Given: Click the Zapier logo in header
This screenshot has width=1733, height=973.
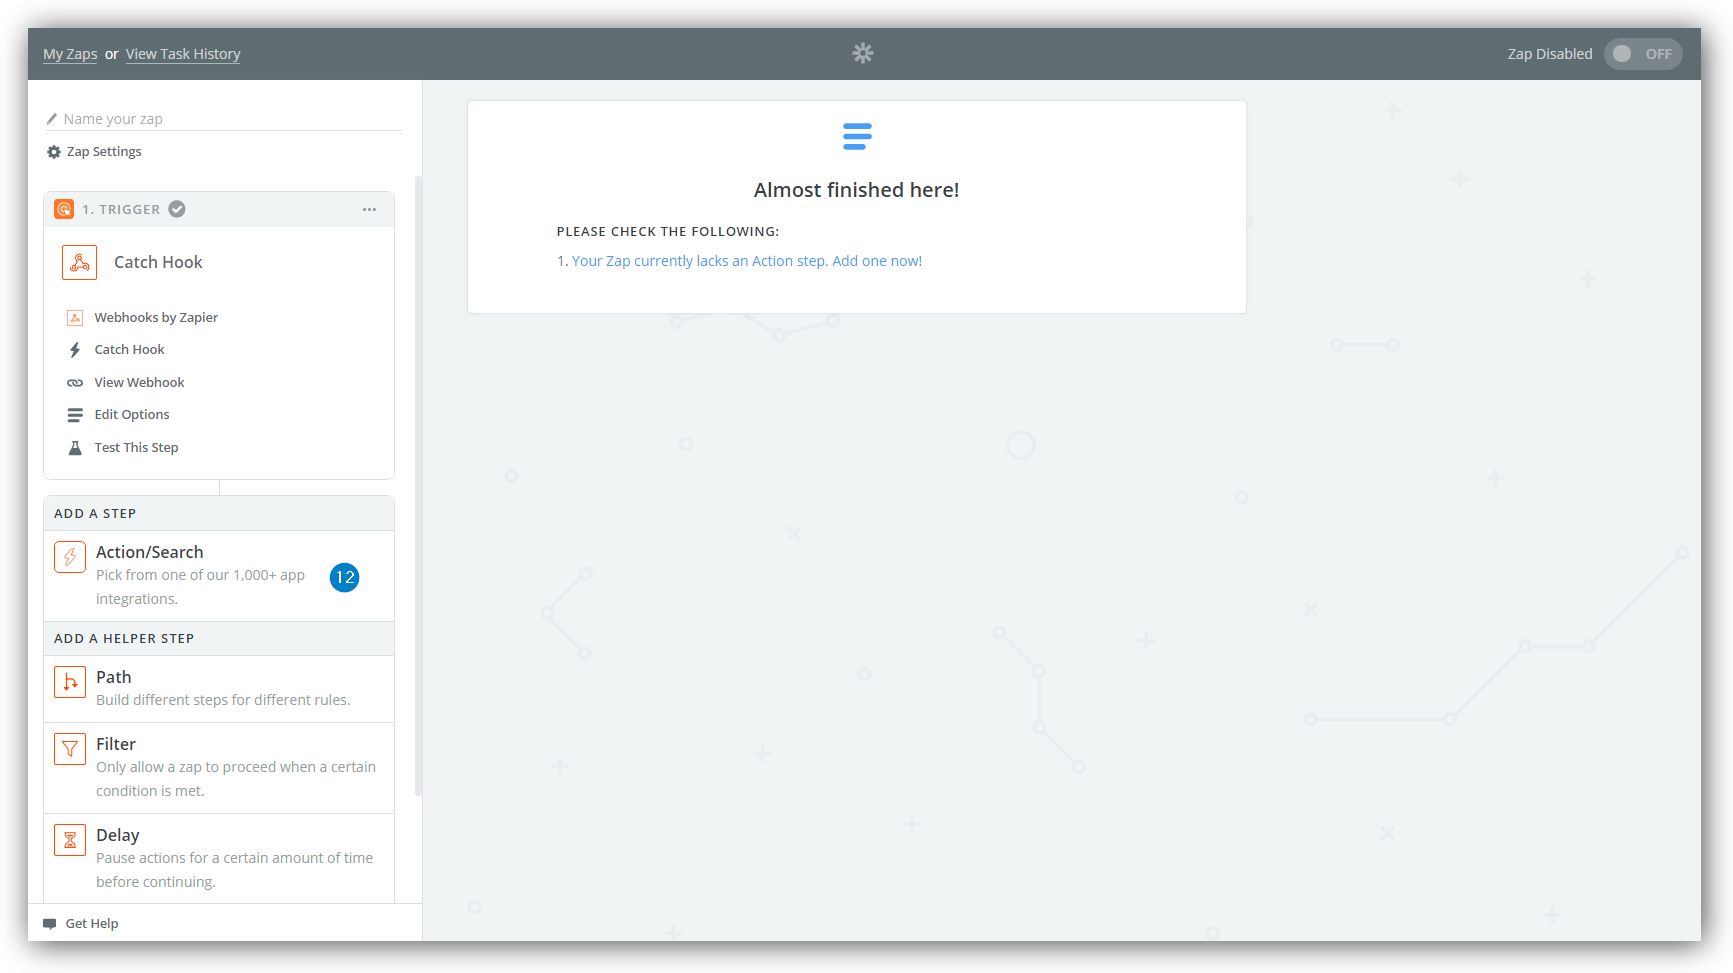Looking at the screenshot, I should coord(863,53).
